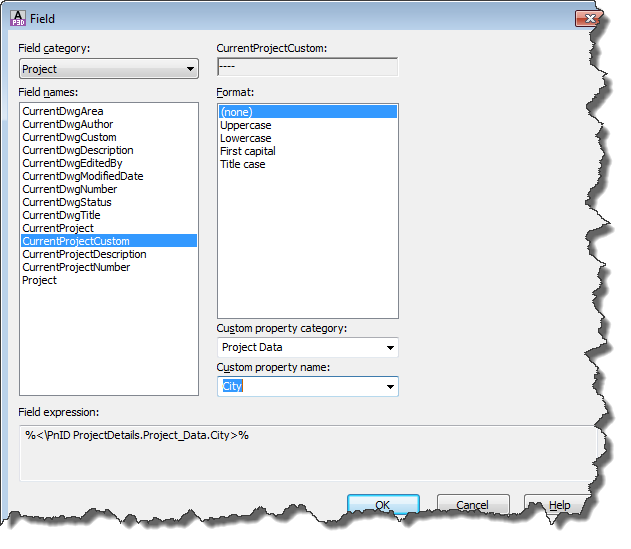Confirm with the OK button
The height and width of the screenshot is (549, 631).
tap(383, 504)
